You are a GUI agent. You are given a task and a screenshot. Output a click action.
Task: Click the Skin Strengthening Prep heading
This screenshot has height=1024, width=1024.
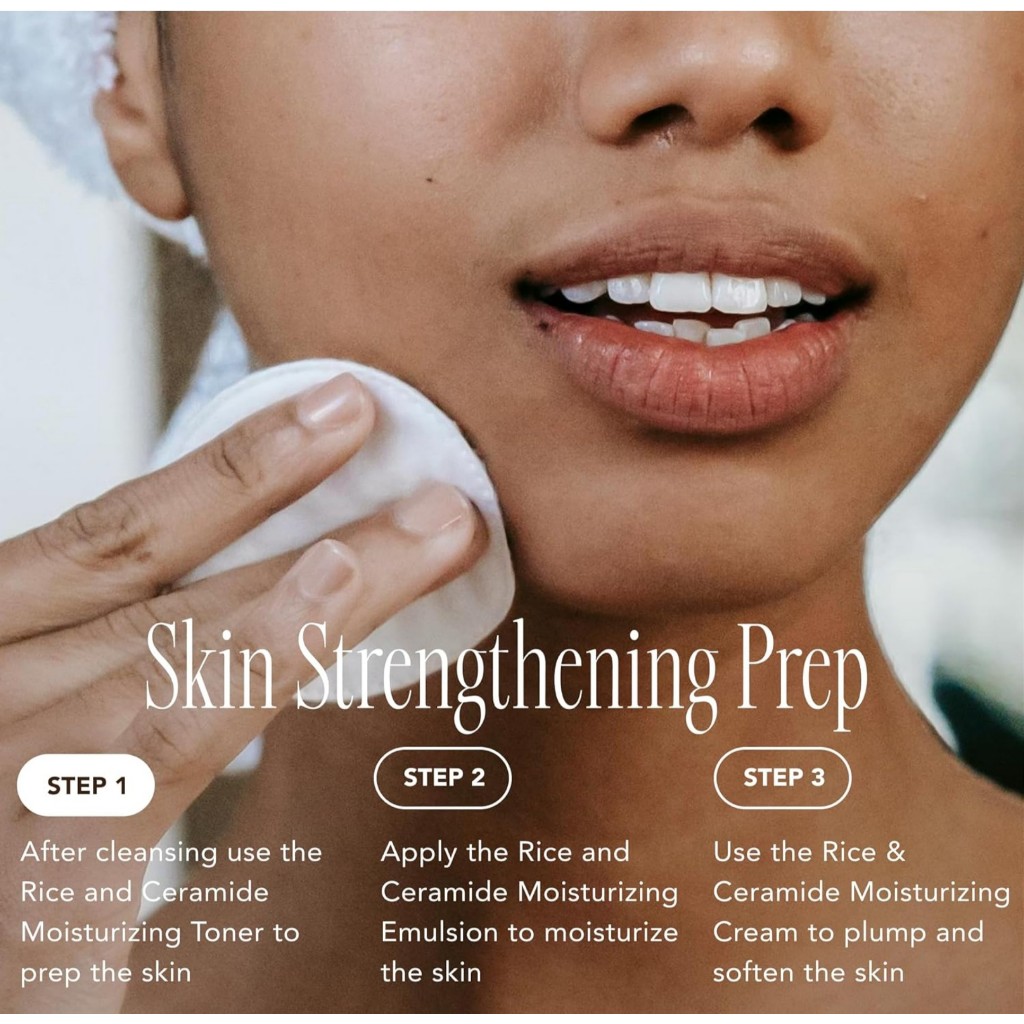coord(507,675)
